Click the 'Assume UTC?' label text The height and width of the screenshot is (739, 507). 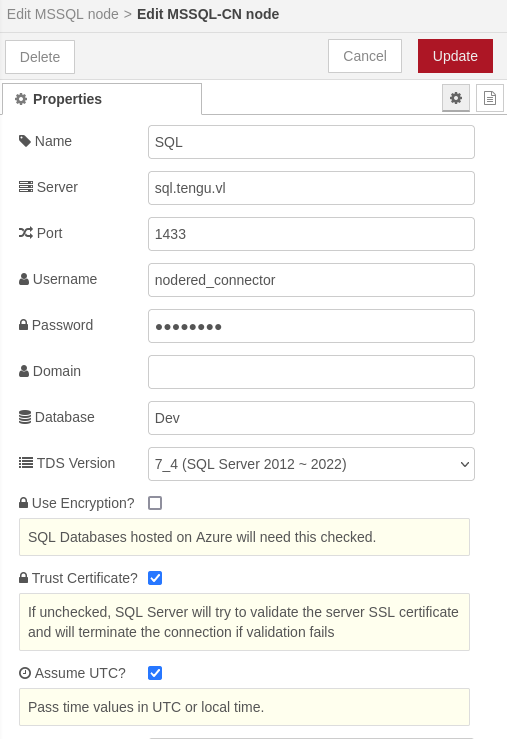(80, 673)
